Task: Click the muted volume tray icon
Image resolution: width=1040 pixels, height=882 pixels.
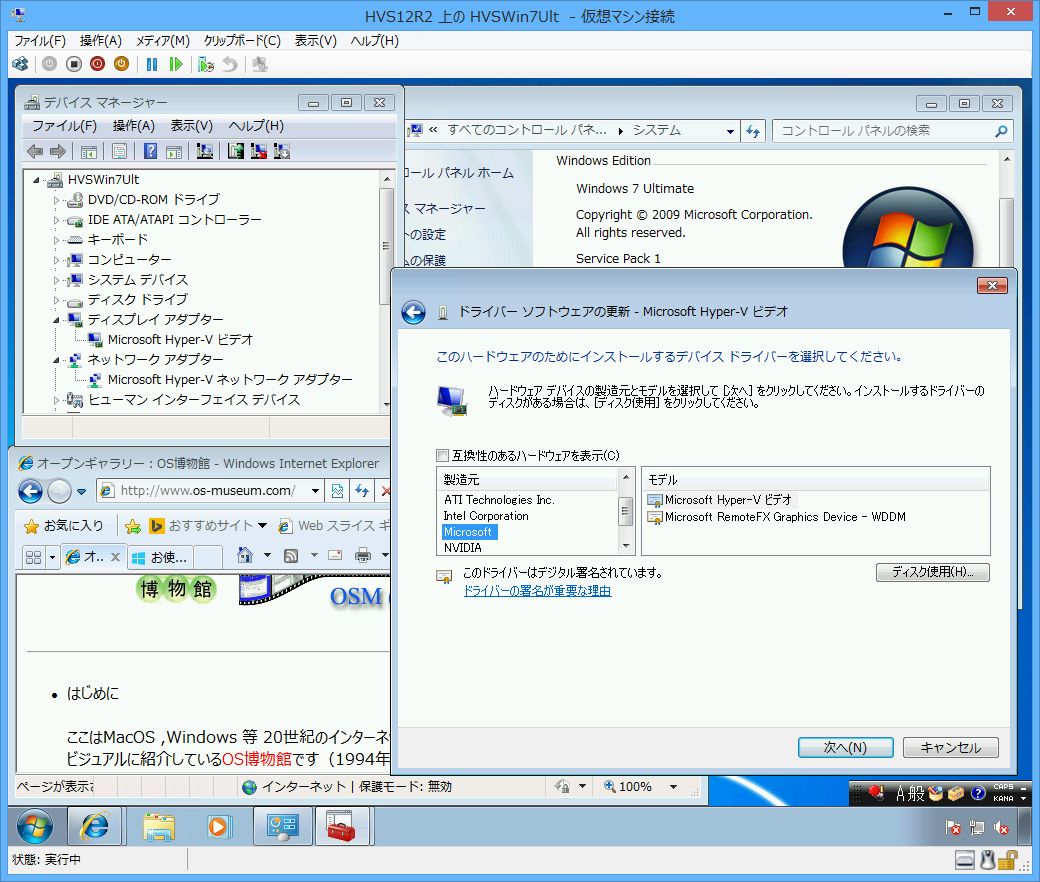Action: click(x=1001, y=828)
